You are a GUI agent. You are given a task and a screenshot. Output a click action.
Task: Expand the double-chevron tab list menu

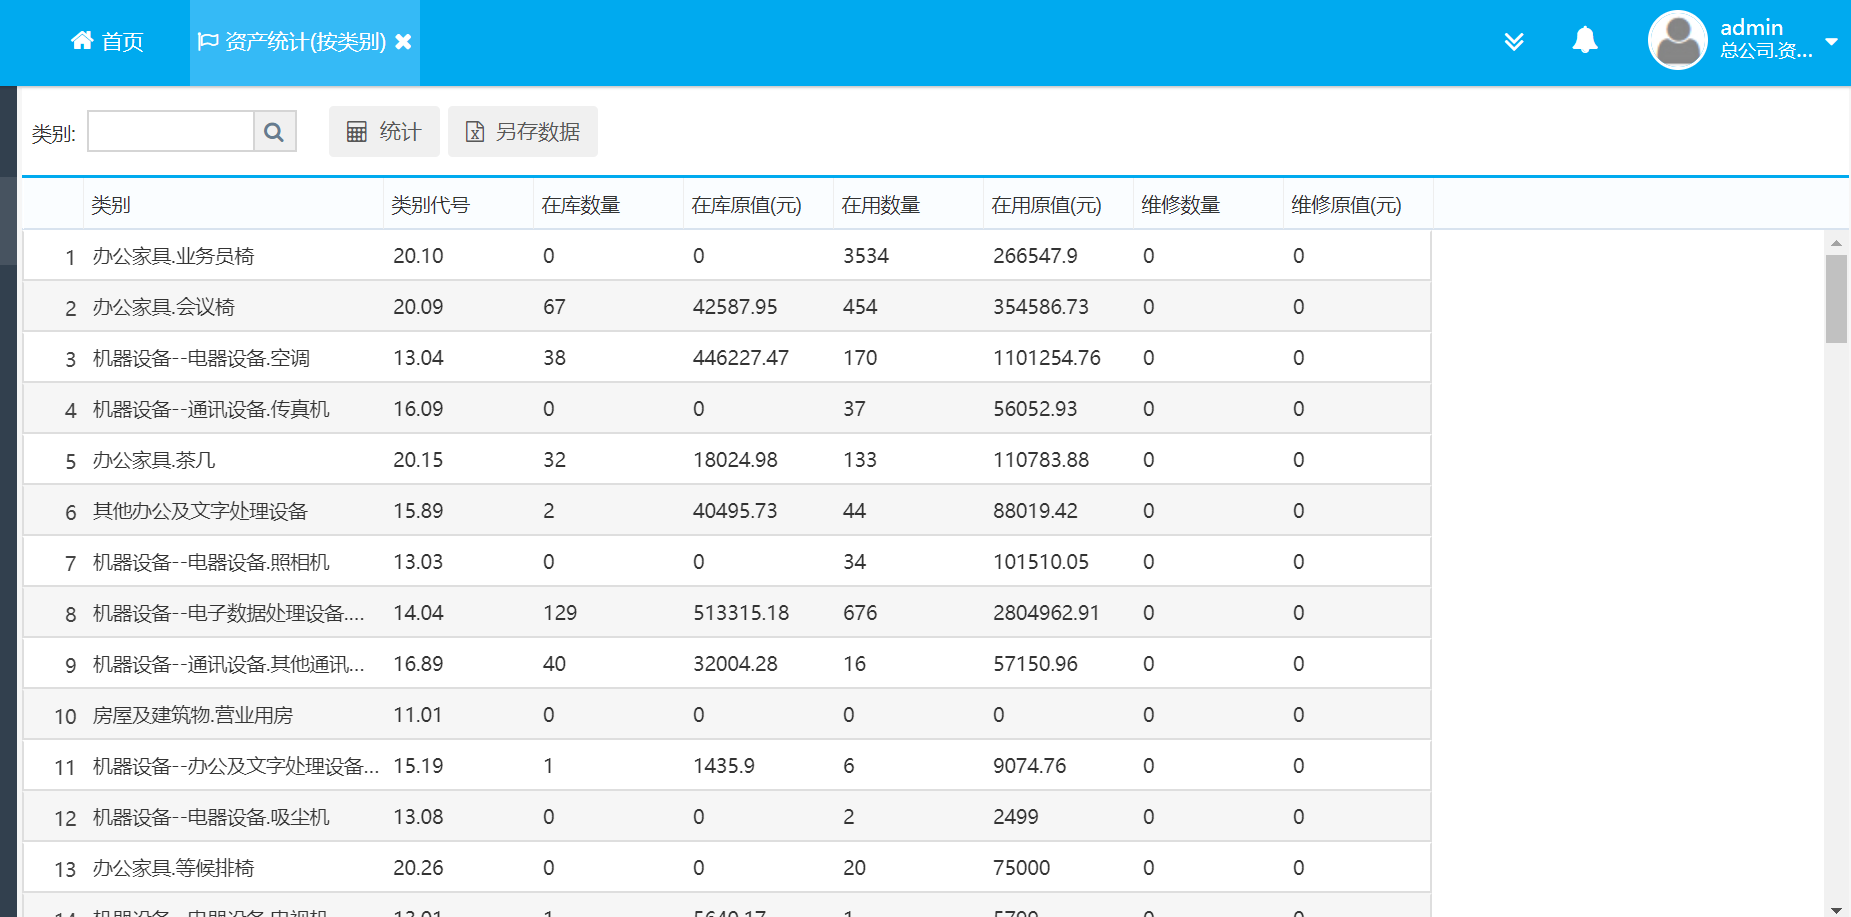(x=1514, y=41)
